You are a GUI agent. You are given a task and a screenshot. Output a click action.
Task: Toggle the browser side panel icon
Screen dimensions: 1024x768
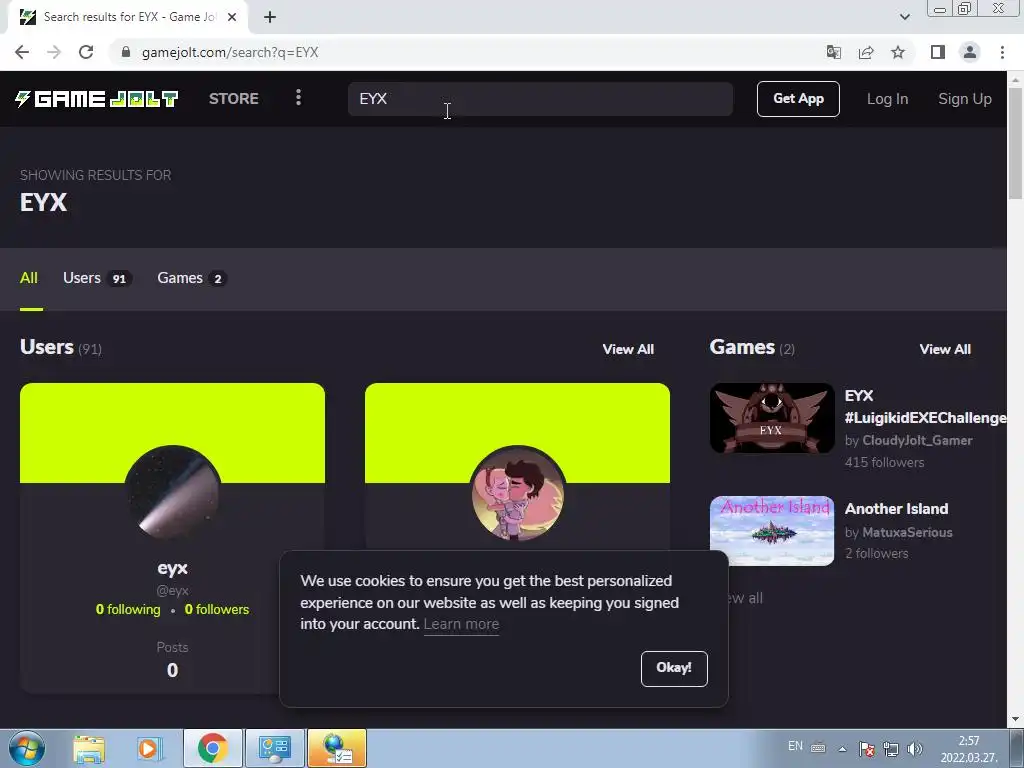tap(938, 52)
